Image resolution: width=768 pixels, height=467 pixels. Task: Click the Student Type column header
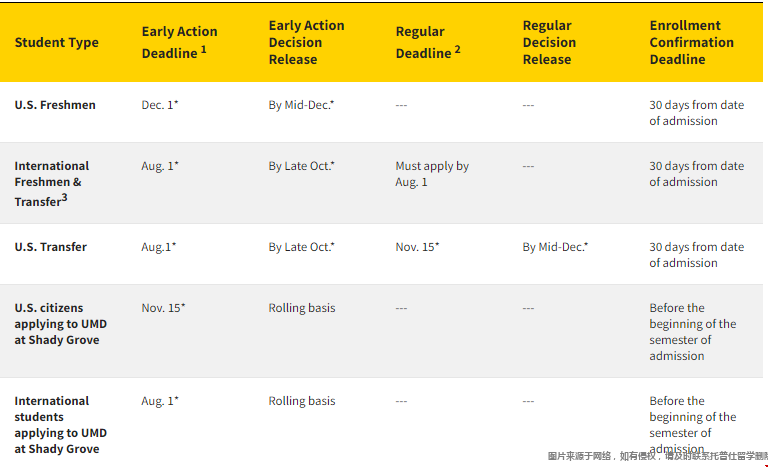click(56, 43)
